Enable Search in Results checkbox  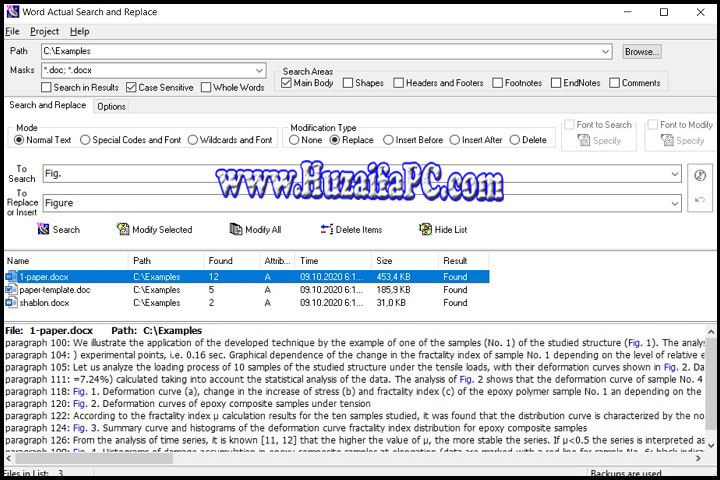46,87
